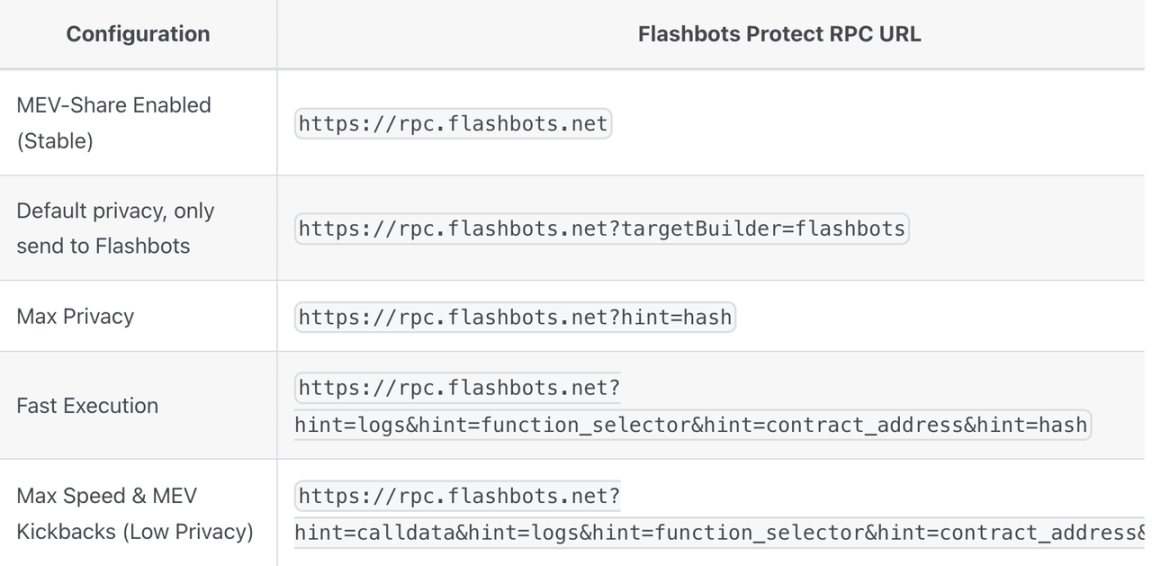Click the (Stable) text in first row
The image size is (1152, 566).
pos(54,141)
